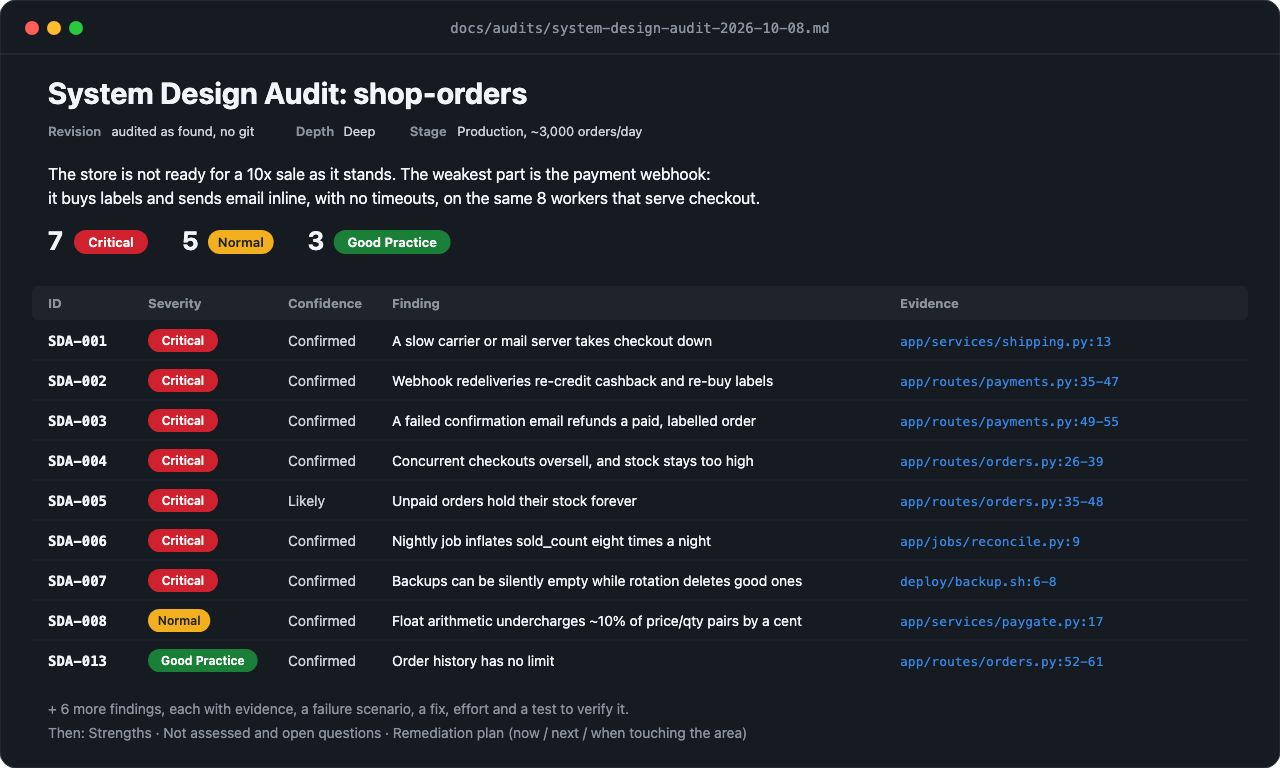Open evidence link app/routes/payments.py:49-55
The height and width of the screenshot is (768, 1280).
1009,422
